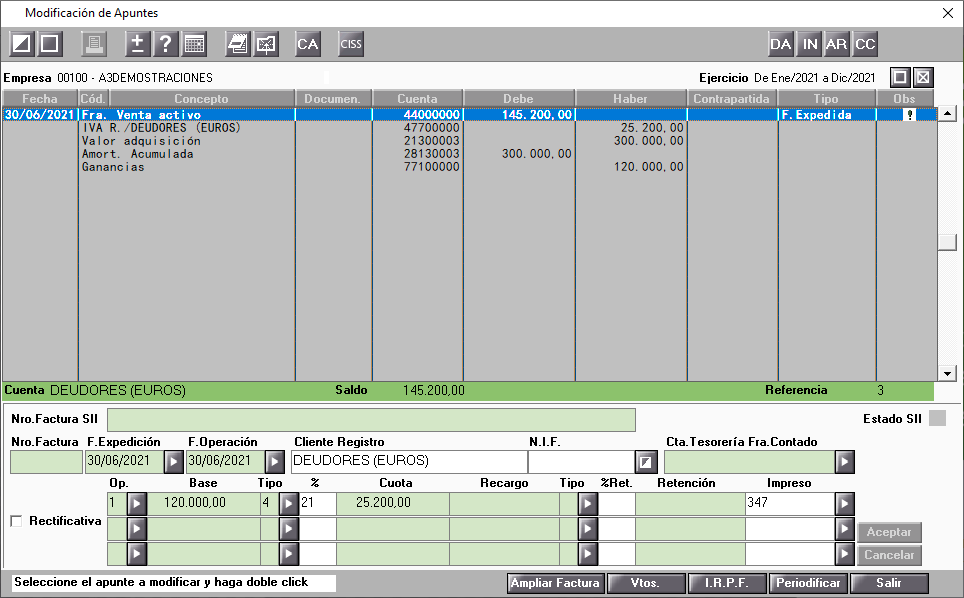The image size is (964, 598).
Task: Open the I.R.P.F. button
Action: point(727,583)
